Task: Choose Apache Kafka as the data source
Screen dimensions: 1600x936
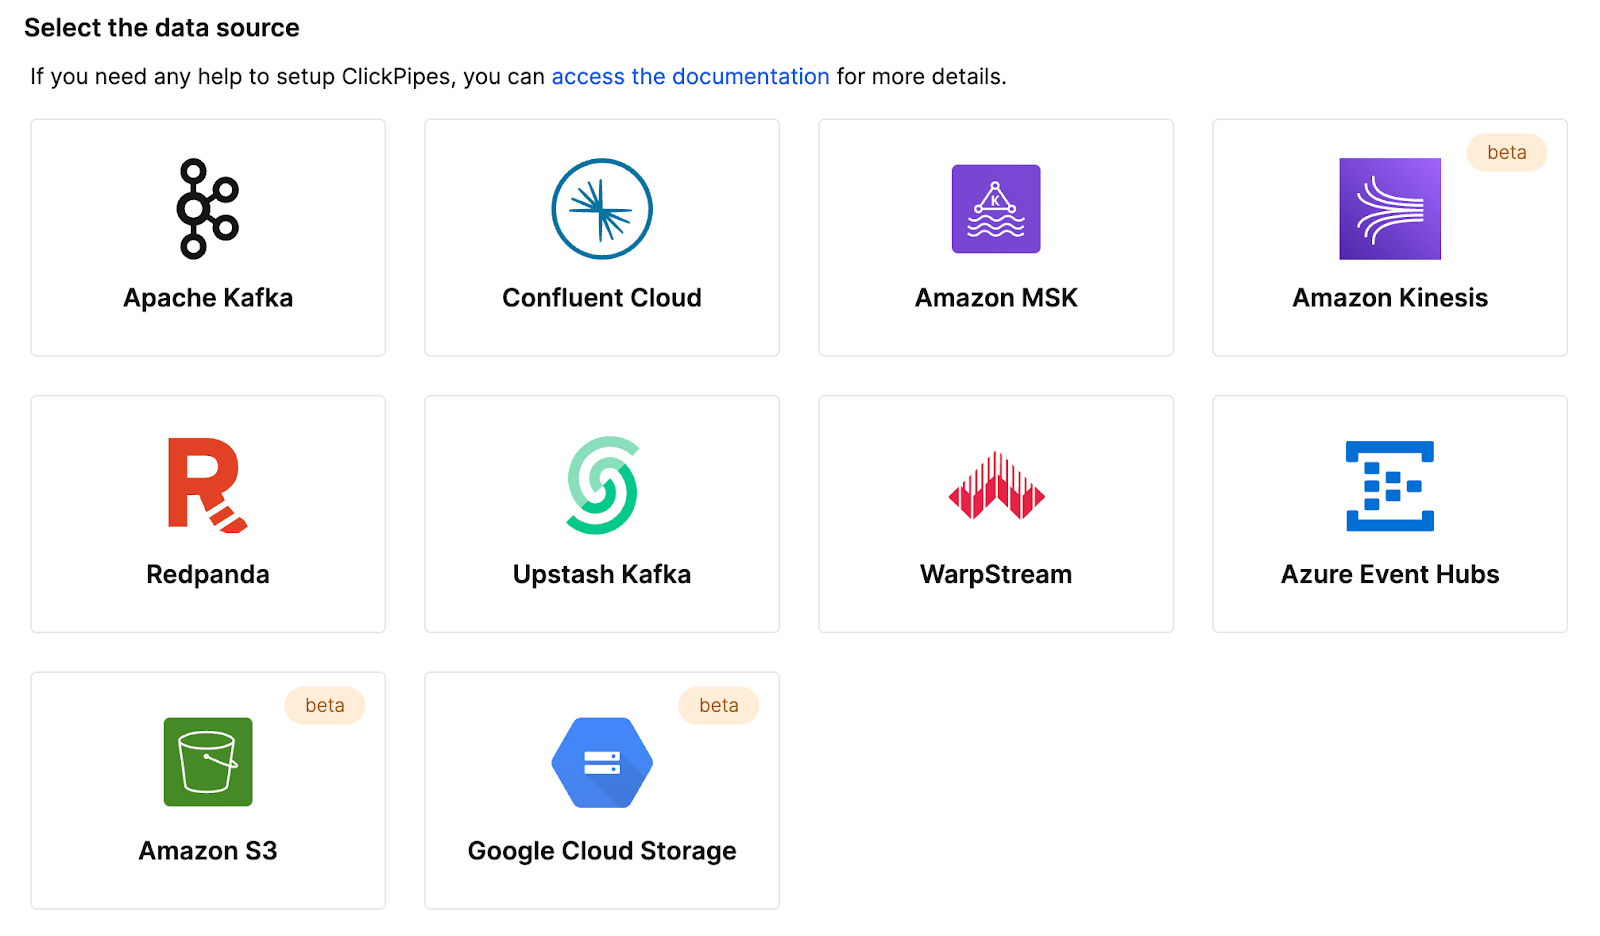Action: pos(207,237)
